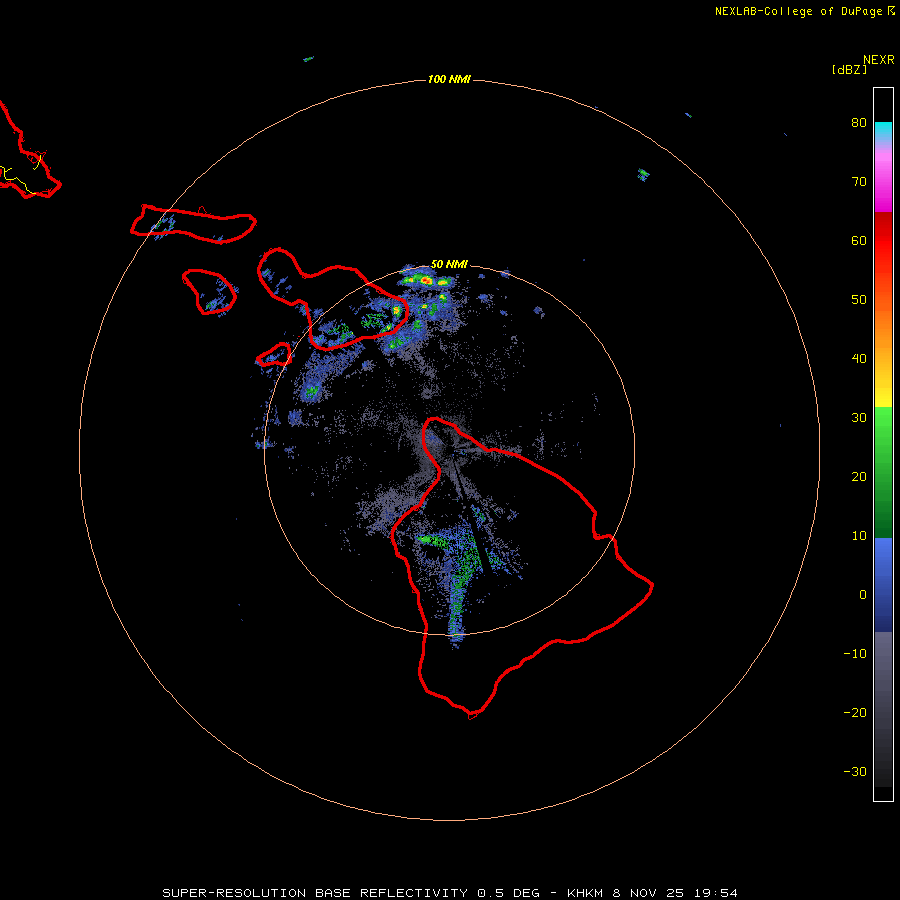This screenshot has height=900, width=900.
Task: Click the green 20 dBZ band of the colorbar
Action: (883, 476)
